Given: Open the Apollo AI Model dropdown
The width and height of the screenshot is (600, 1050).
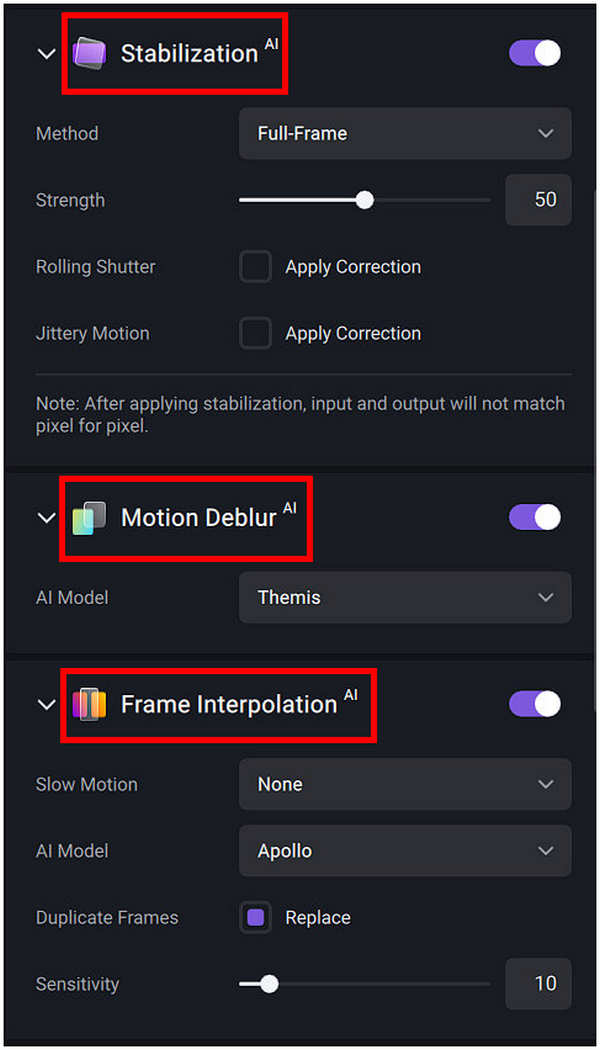Looking at the screenshot, I should point(404,851).
